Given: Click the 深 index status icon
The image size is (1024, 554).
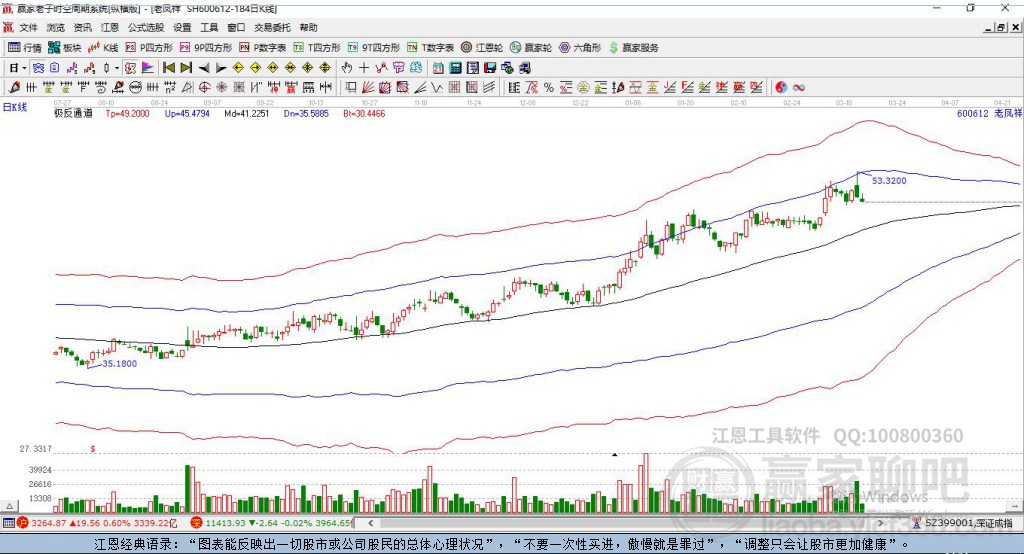Looking at the screenshot, I should [x=196, y=523].
